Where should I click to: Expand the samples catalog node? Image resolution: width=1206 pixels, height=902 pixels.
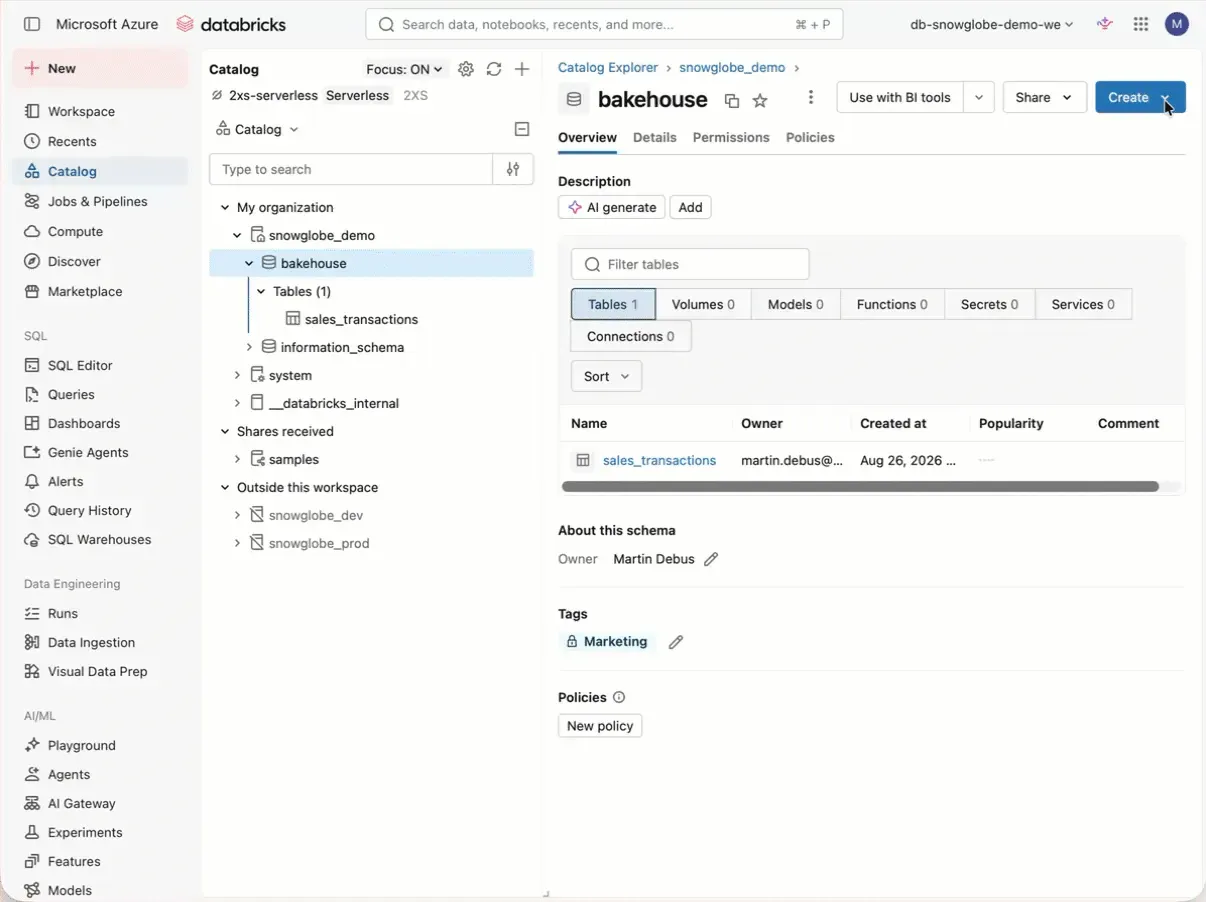237,459
